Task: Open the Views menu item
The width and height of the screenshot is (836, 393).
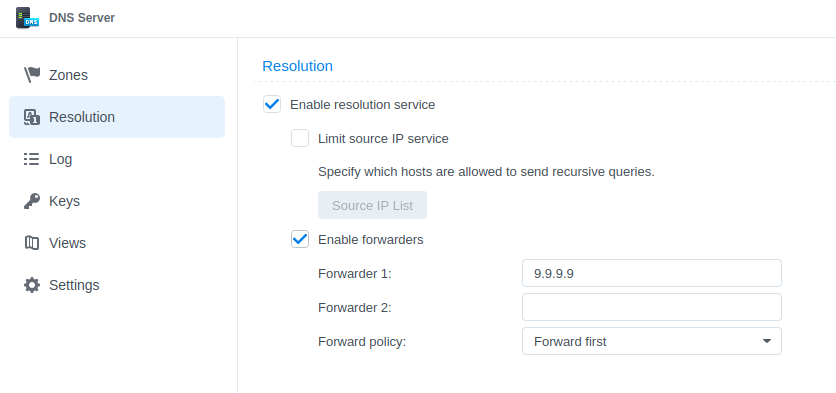Action: pyautogui.click(x=117, y=243)
